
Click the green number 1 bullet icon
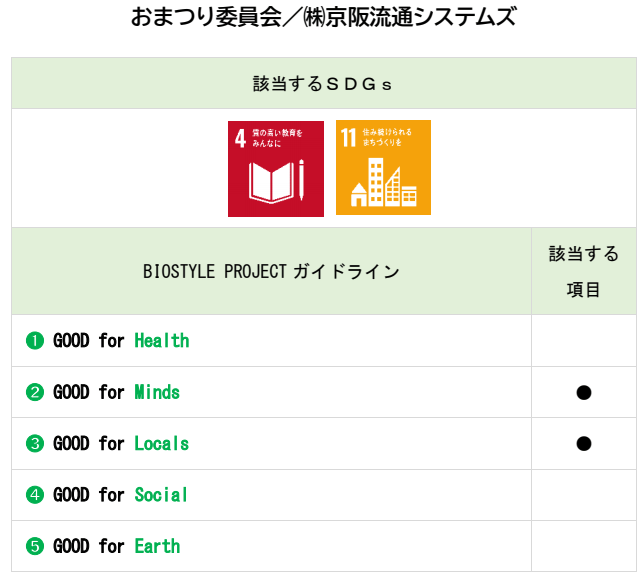click(x=35, y=341)
